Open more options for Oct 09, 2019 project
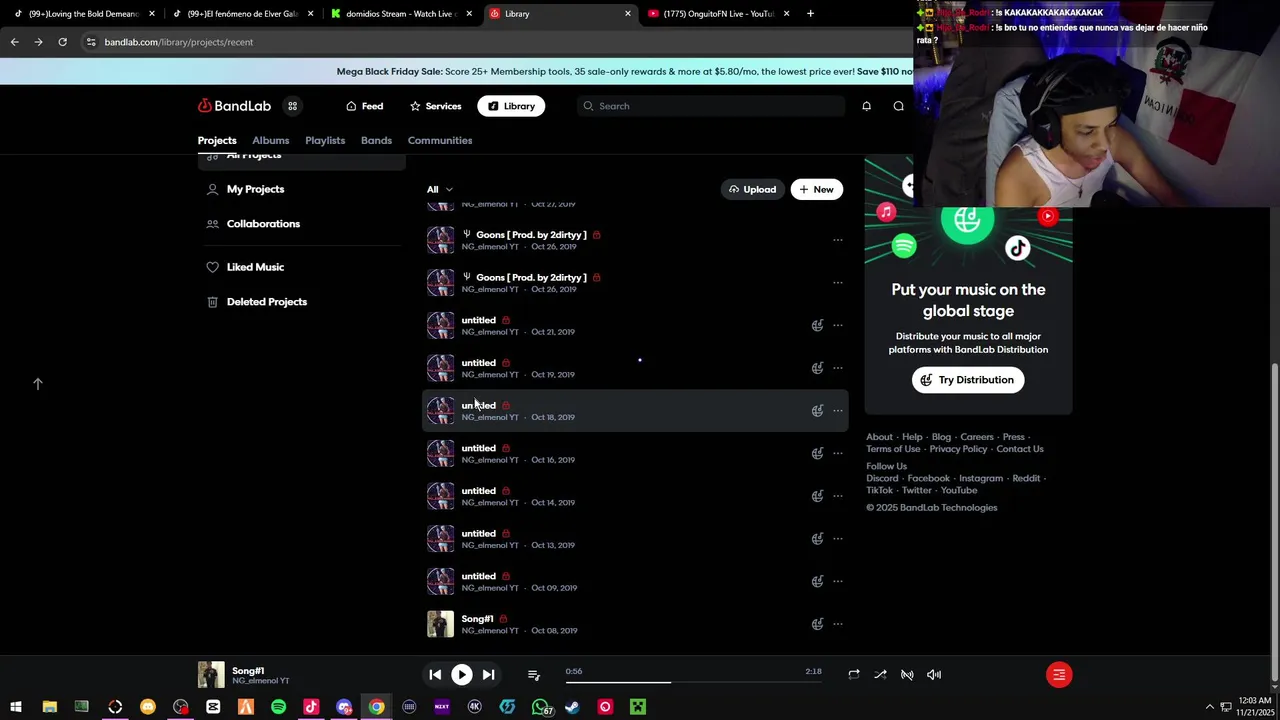Viewport: 1280px width, 720px height. (838, 581)
